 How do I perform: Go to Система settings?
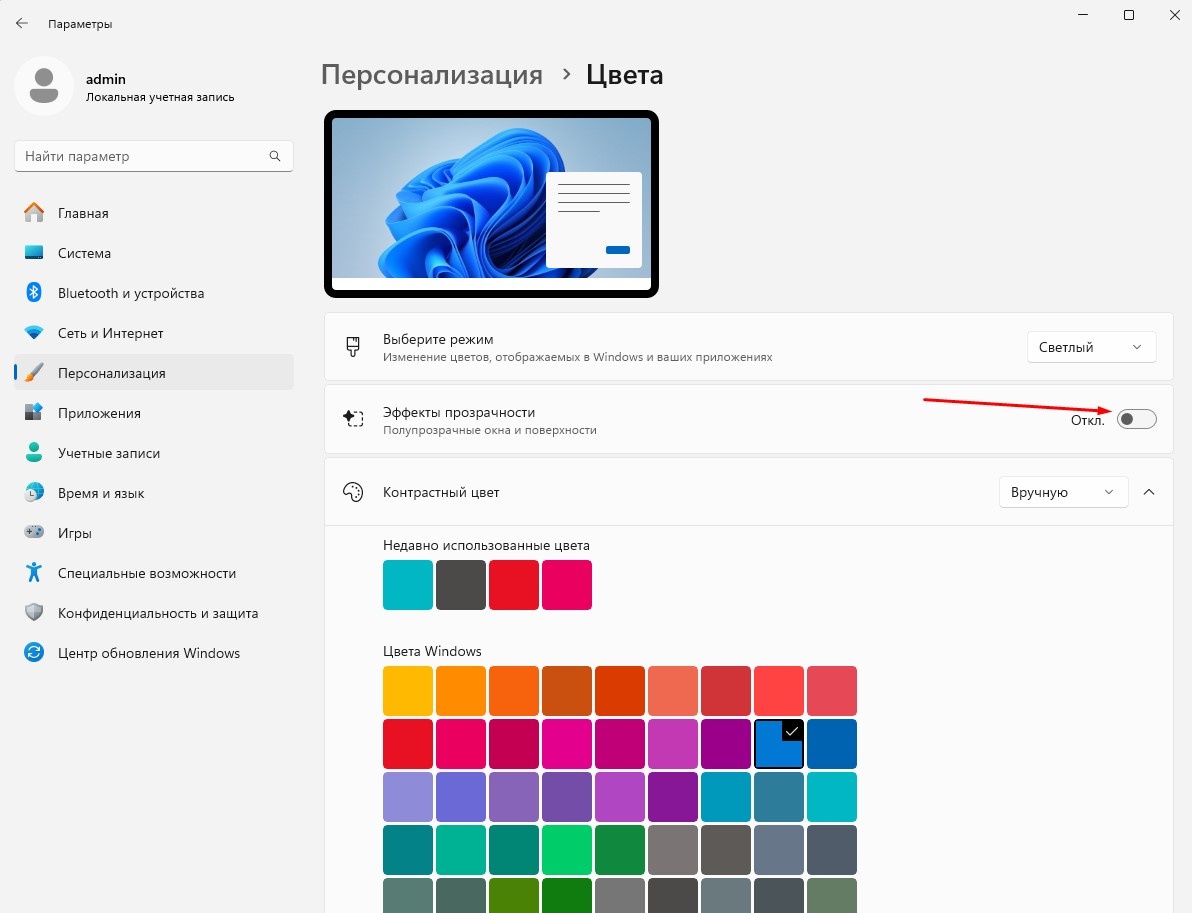pos(154,253)
